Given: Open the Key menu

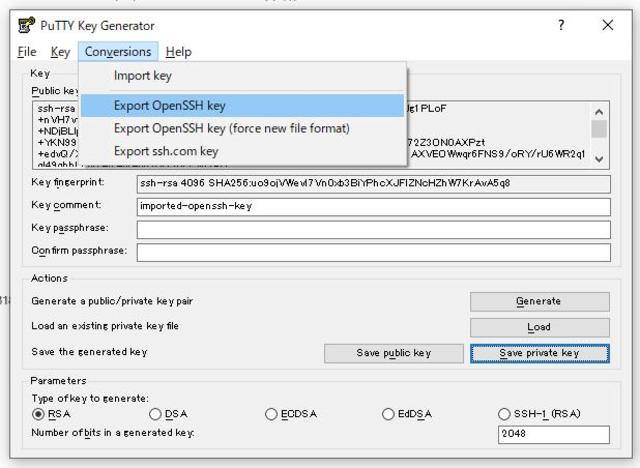Looking at the screenshot, I should 60,52.
